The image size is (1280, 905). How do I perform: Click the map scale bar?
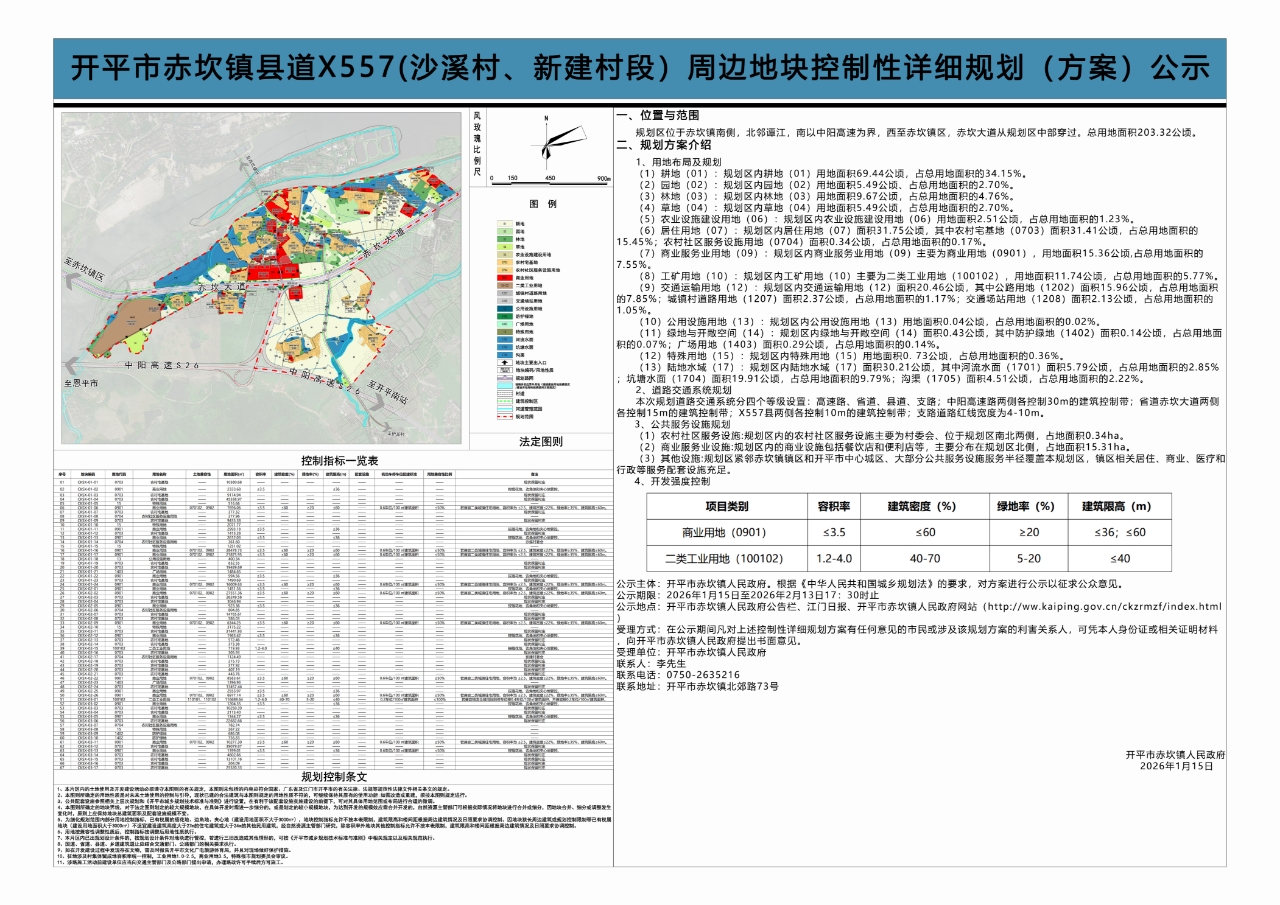pyautogui.click(x=550, y=183)
